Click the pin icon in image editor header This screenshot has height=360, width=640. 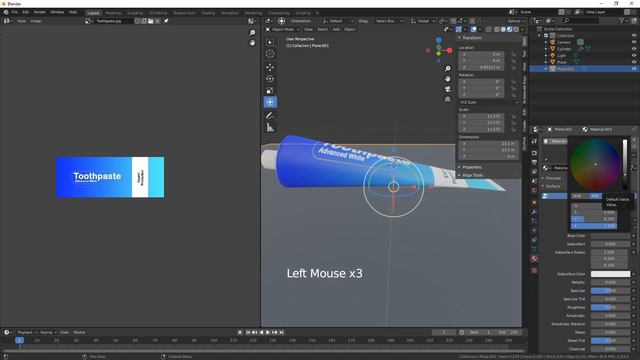pos(166,21)
